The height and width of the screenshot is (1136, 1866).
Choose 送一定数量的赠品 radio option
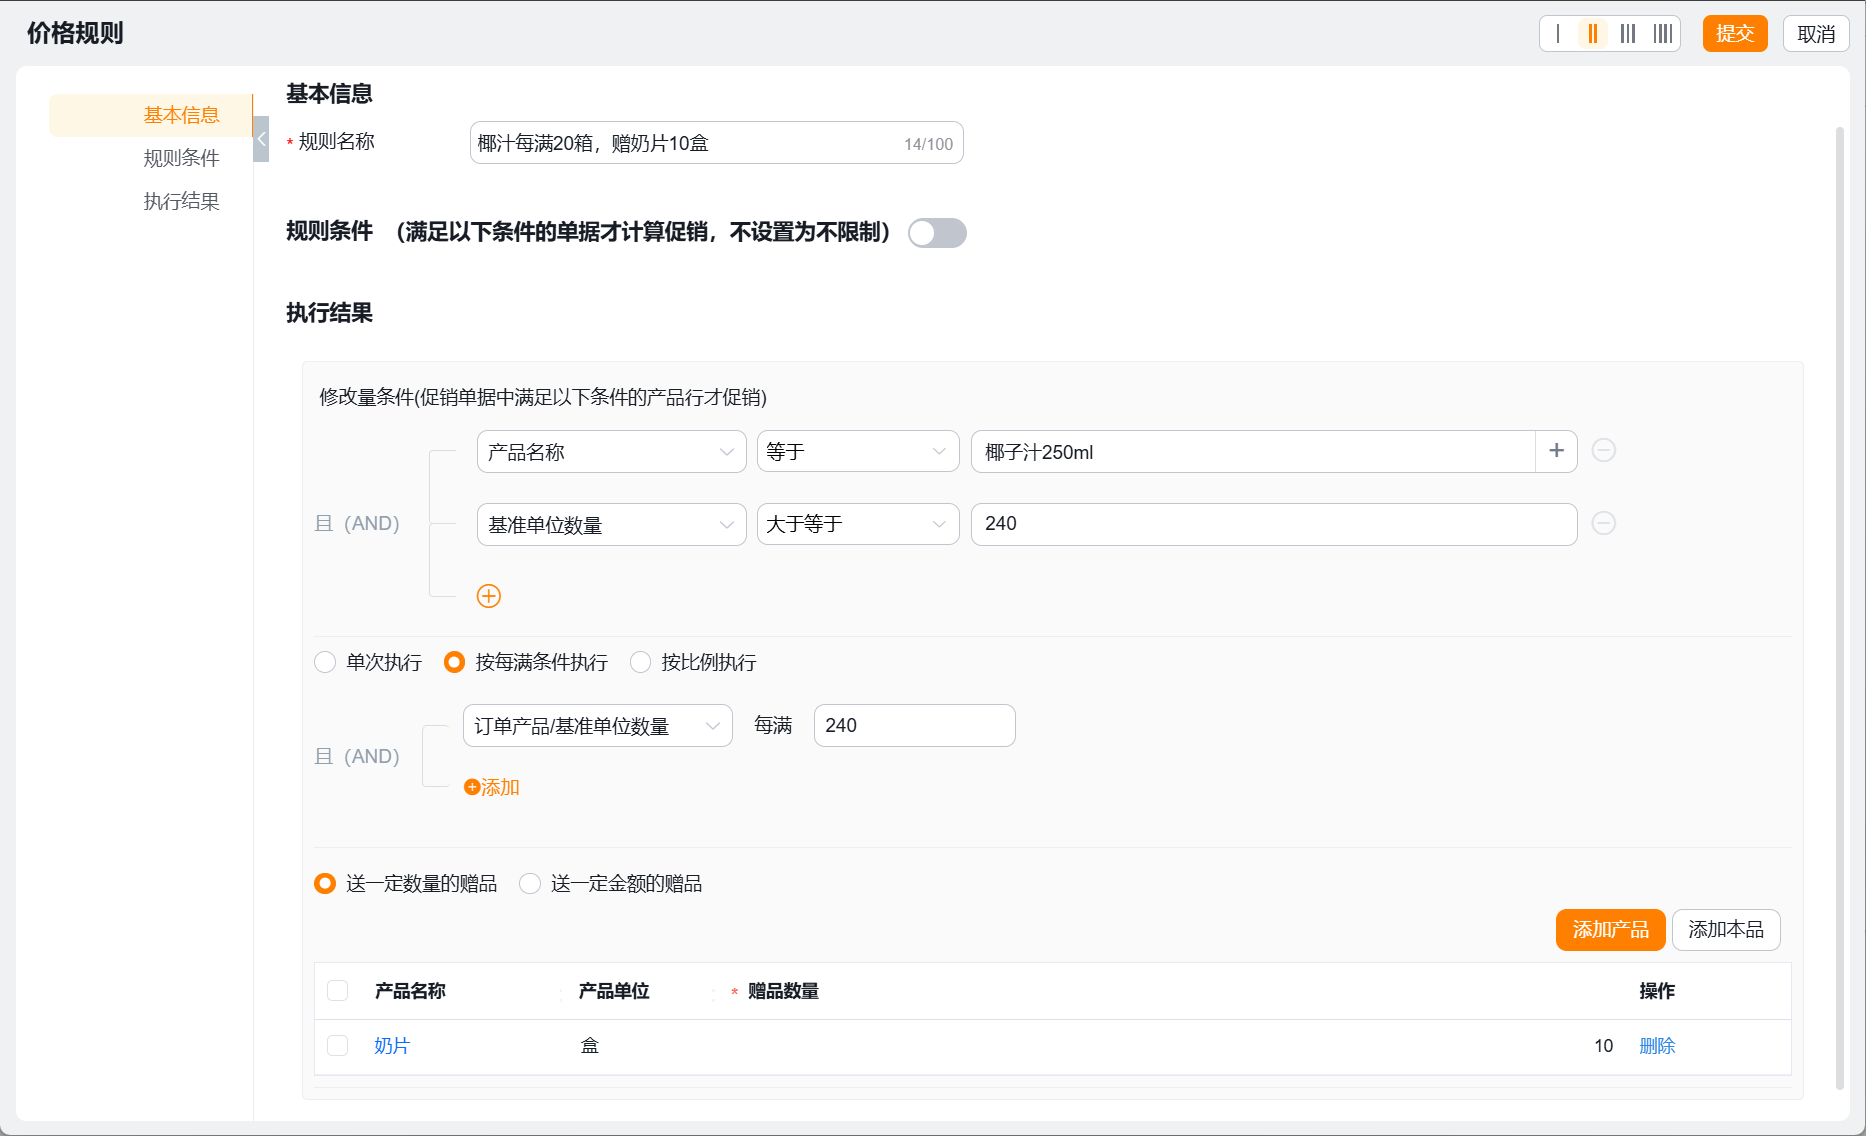click(406, 883)
